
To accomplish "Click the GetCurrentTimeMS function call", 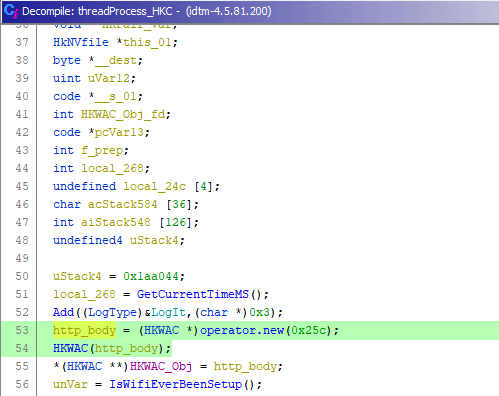I will pyautogui.click(x=192, y=294).
